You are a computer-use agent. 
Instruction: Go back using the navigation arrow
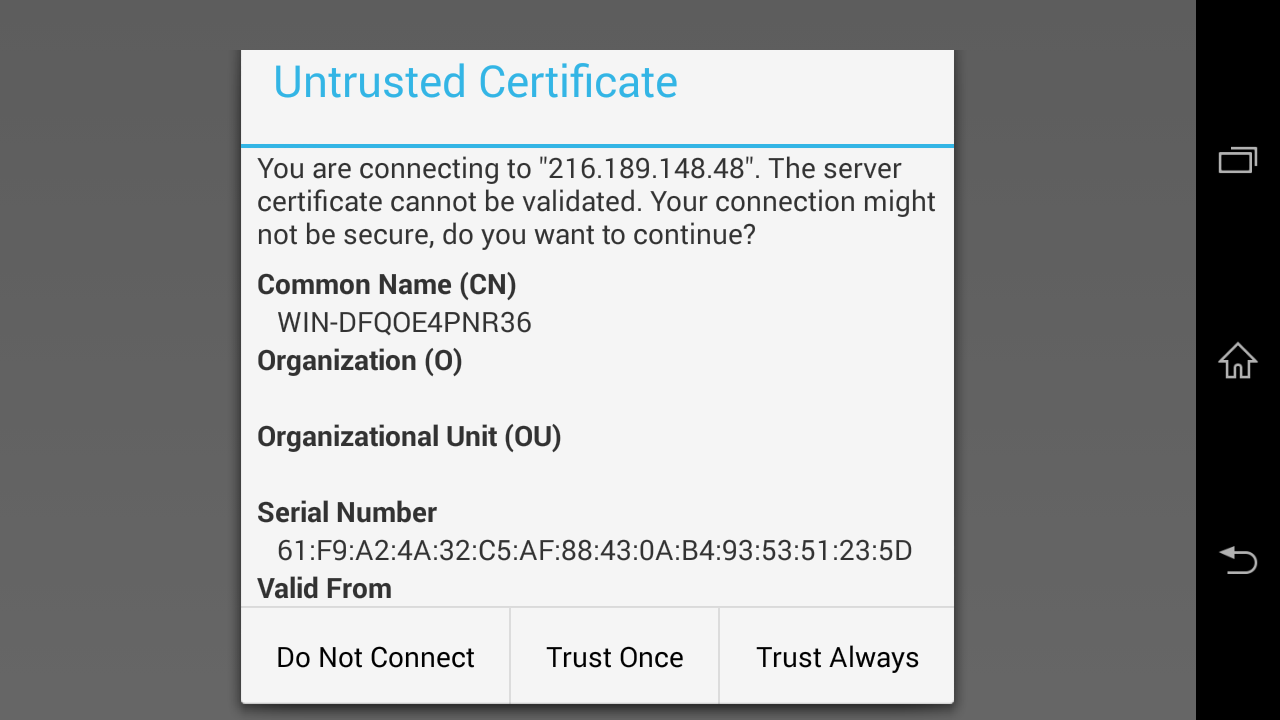pos(1237,559)
